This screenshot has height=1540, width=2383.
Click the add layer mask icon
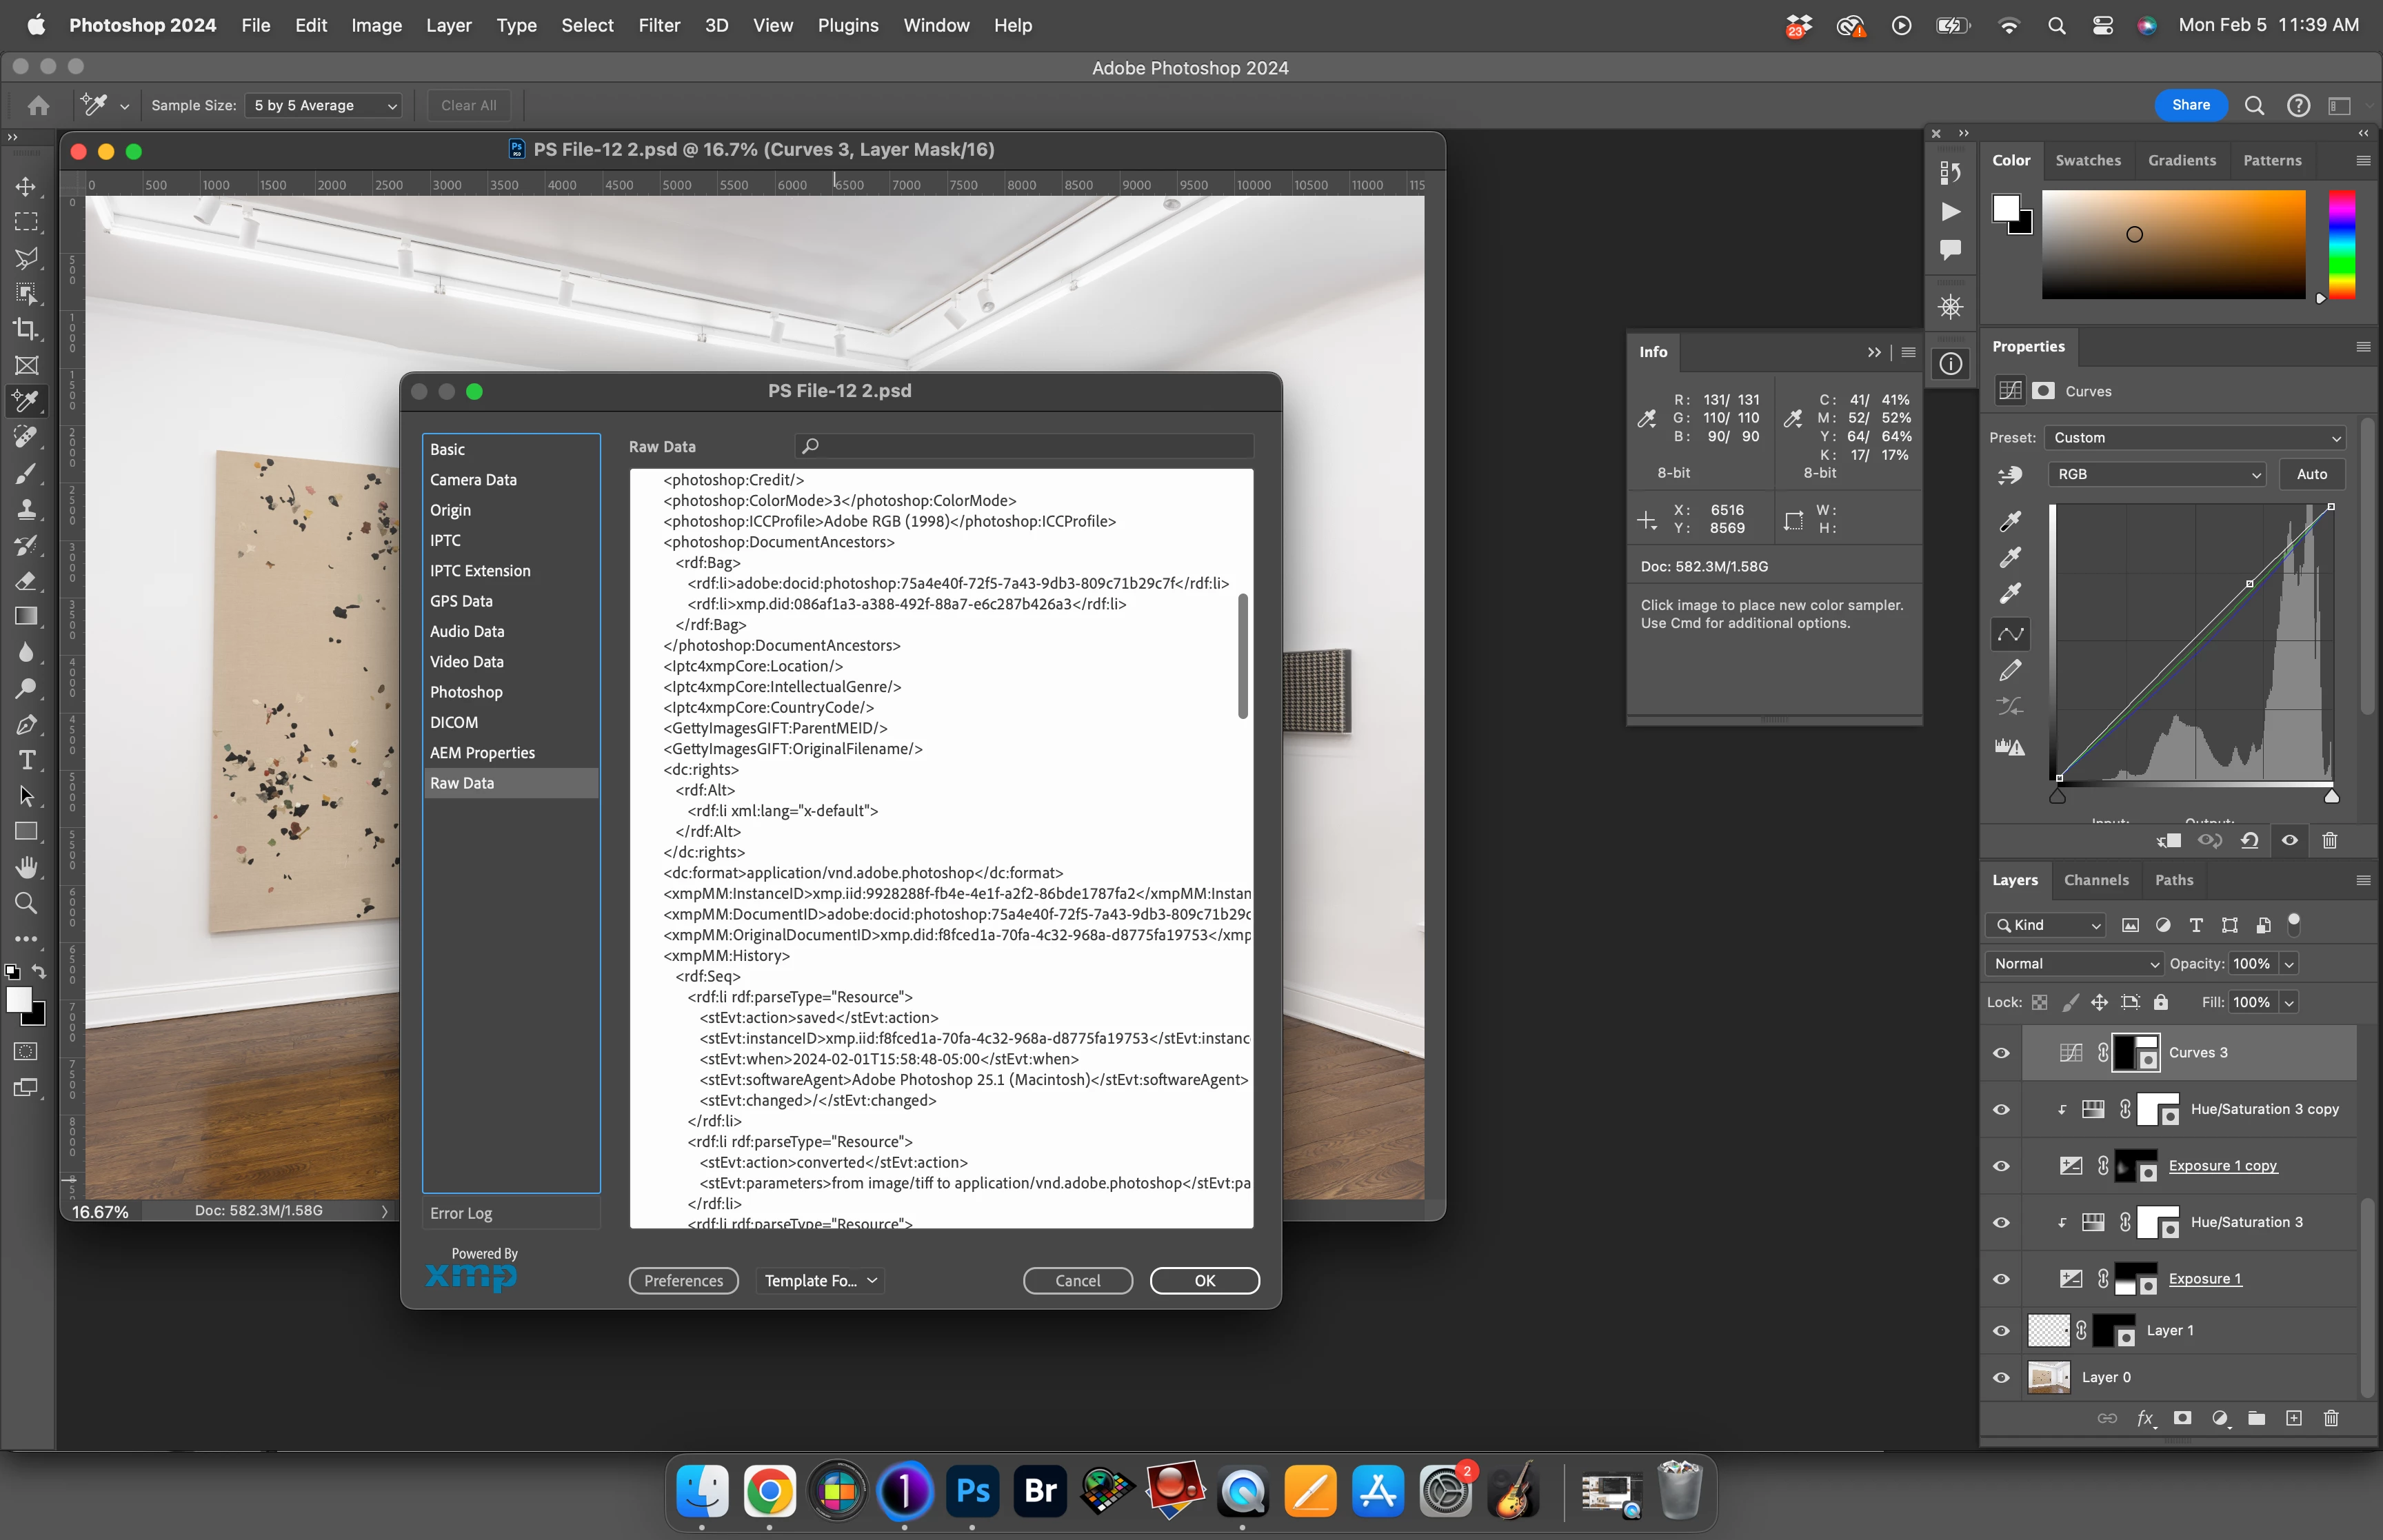coord(2182,1418)
